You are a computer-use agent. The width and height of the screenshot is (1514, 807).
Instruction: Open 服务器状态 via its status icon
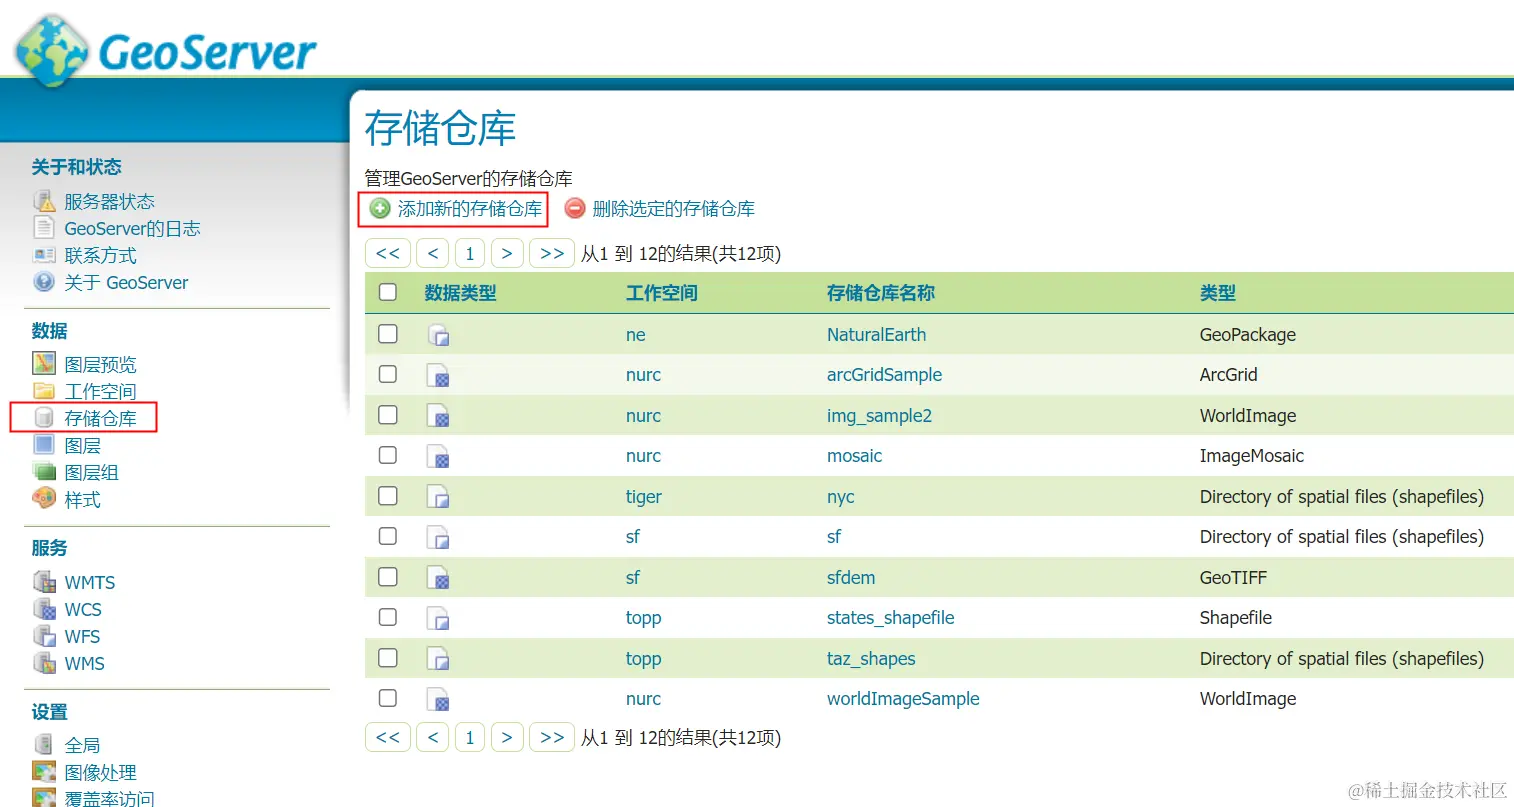pyautogui.click(x=45, y=200)
